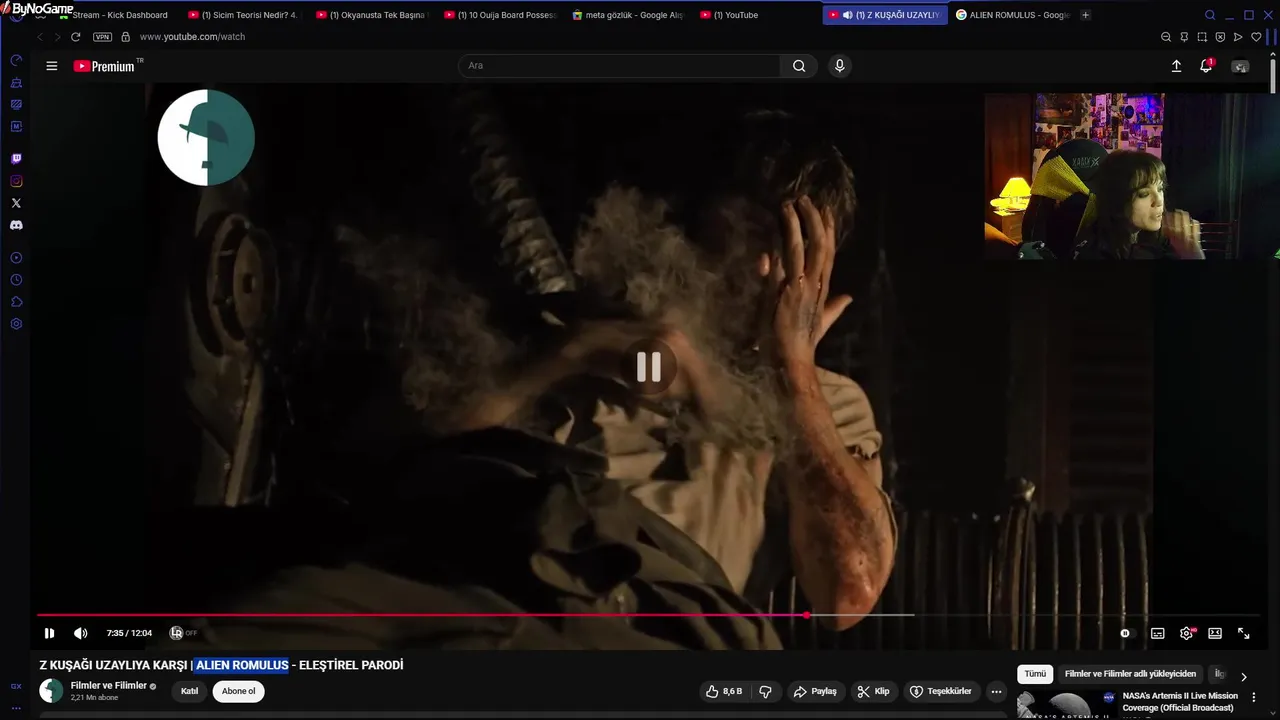The height and width of the screenshot is (720, 1280).
Task: Toggle subtitles/closed captions button
Action: 1158,633
